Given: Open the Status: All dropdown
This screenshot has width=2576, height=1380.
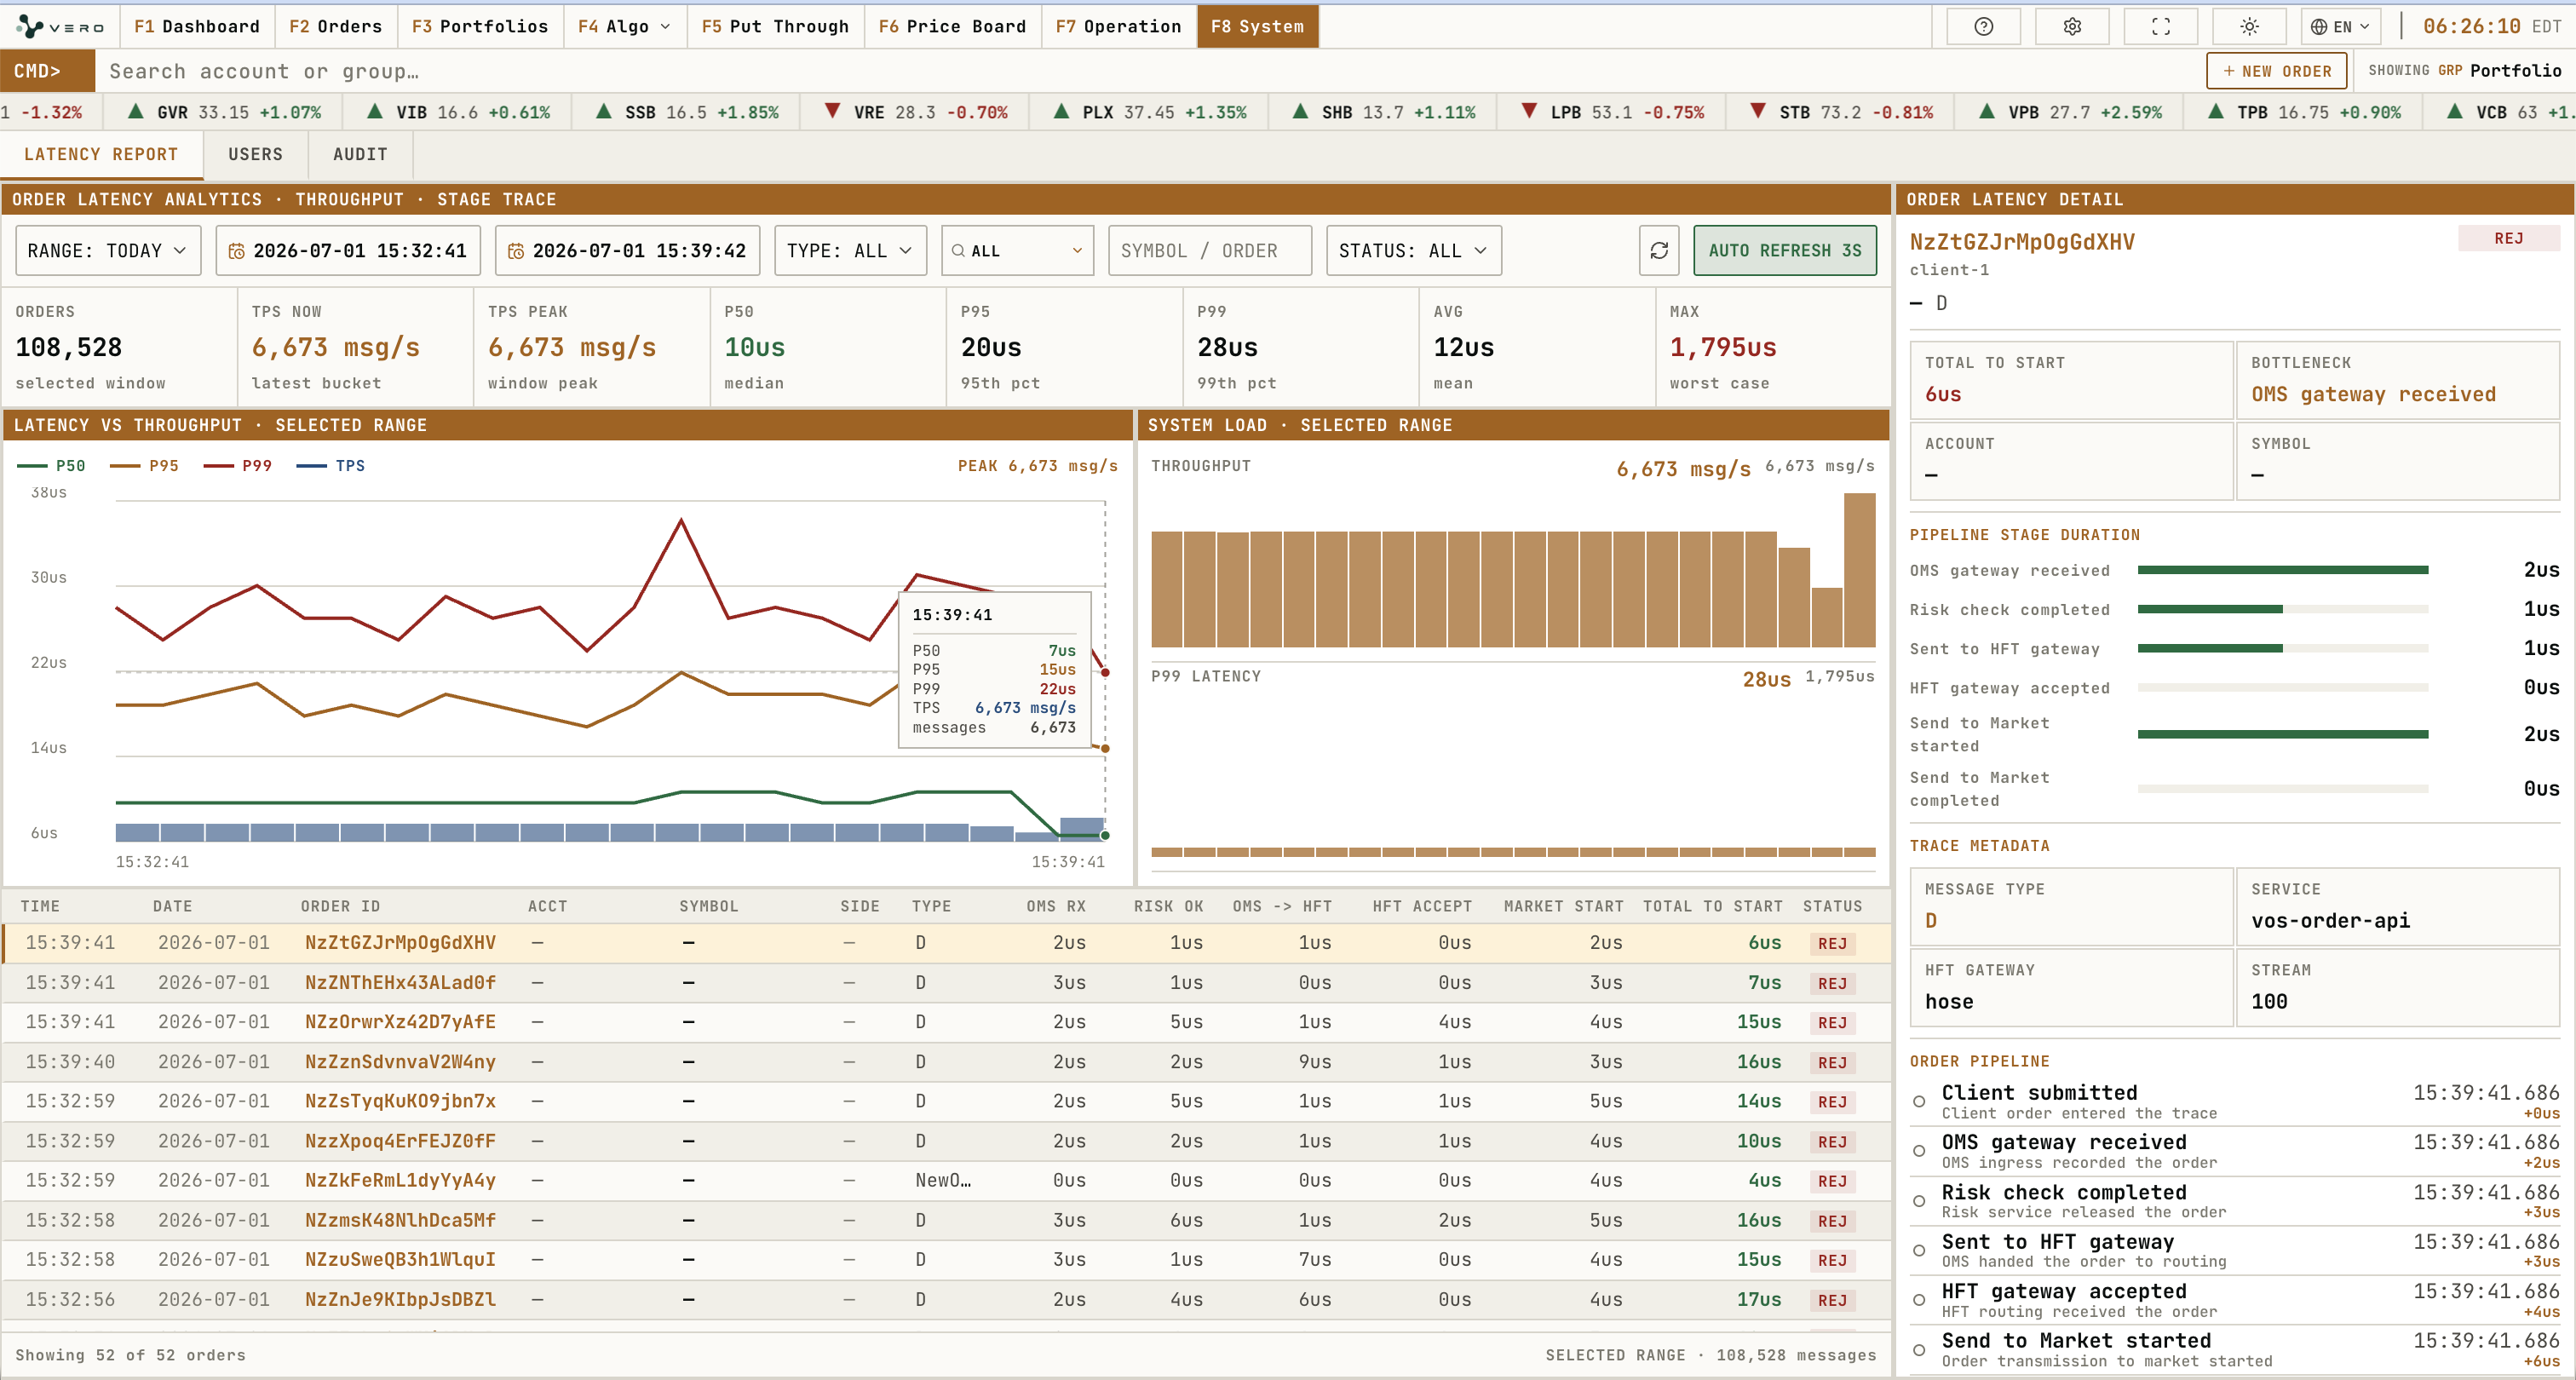Looking at the screenshot, I should coord(1414,250).
